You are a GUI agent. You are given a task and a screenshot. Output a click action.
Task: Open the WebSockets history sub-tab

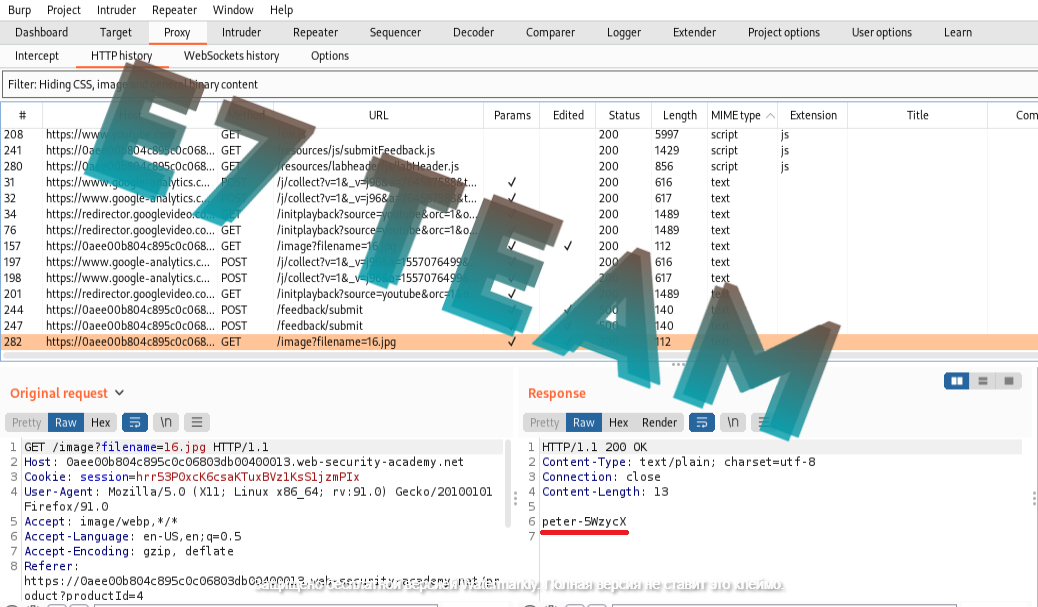point(231,56)
